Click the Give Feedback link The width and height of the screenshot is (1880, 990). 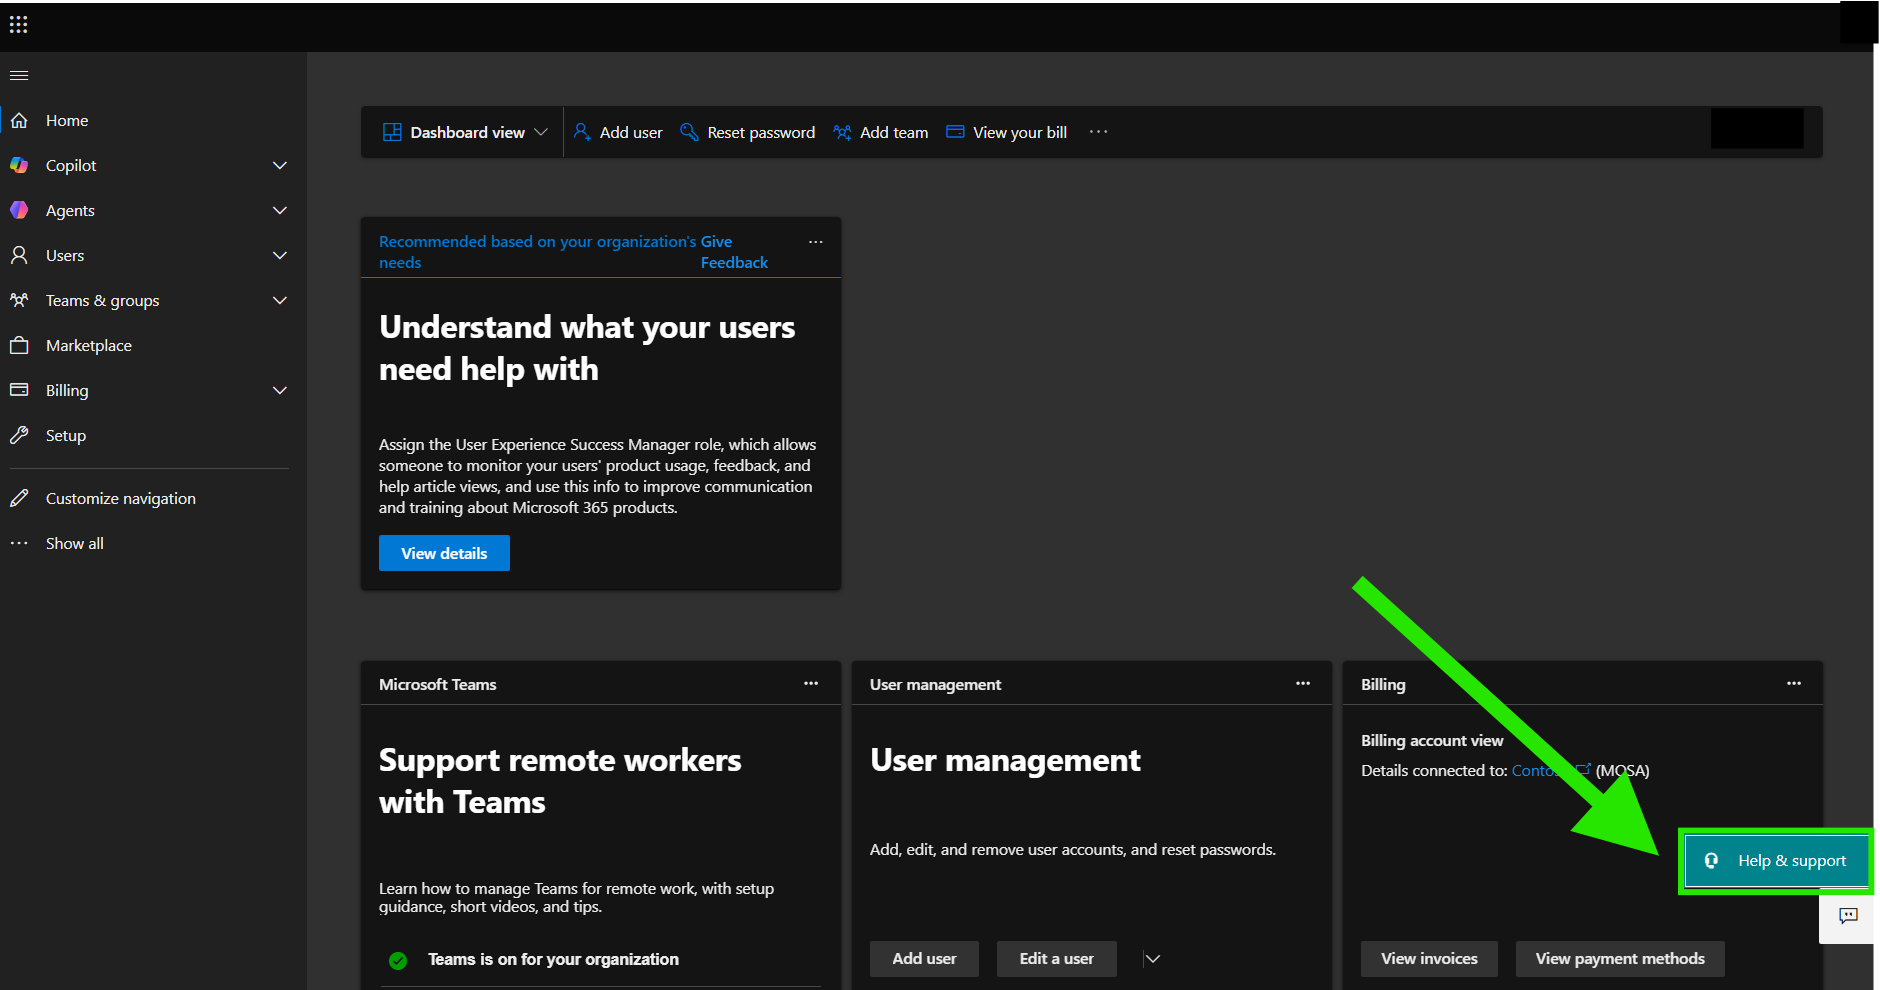point(734,252)
